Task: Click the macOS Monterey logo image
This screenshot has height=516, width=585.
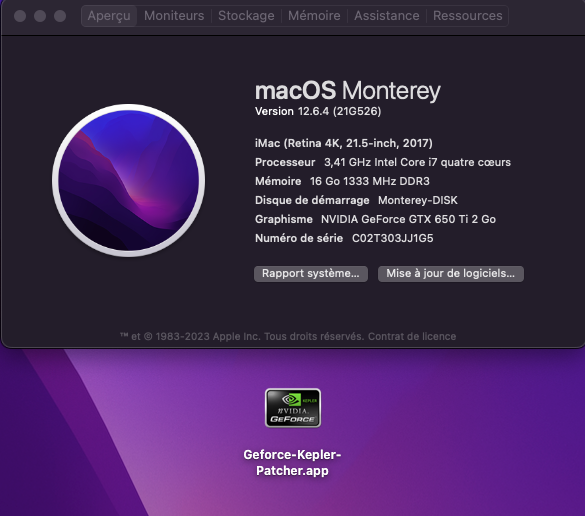Action: (128, 181)
